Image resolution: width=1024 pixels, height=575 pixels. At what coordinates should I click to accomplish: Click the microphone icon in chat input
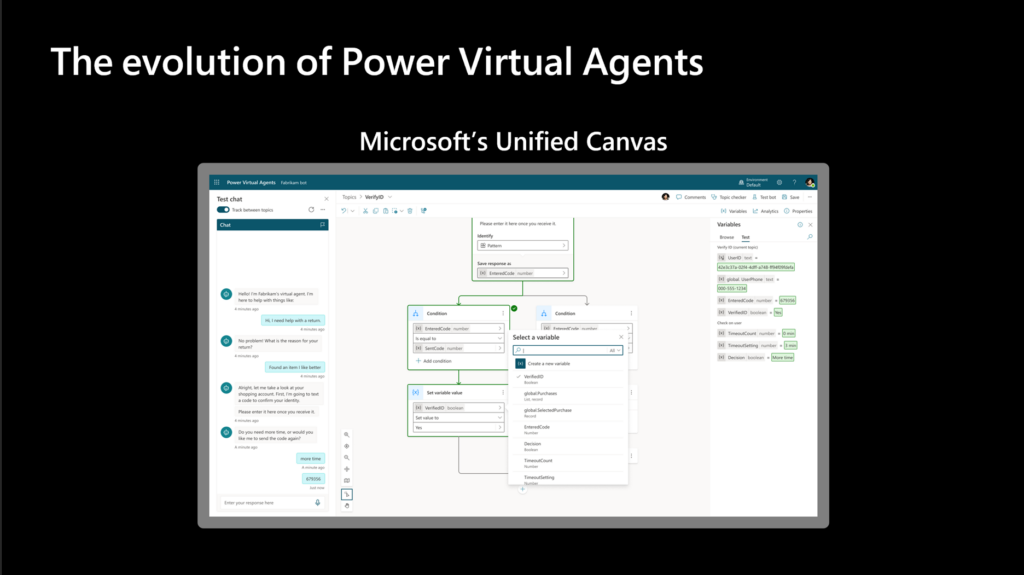318,502
